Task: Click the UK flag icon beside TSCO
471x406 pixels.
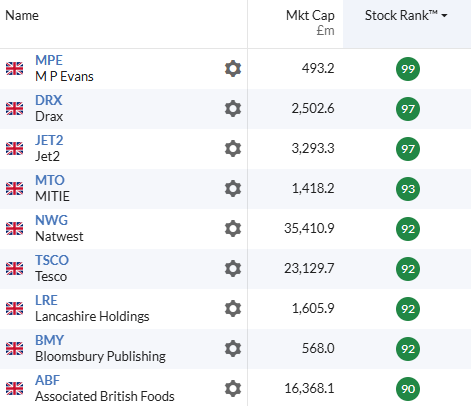Action: 15,269
